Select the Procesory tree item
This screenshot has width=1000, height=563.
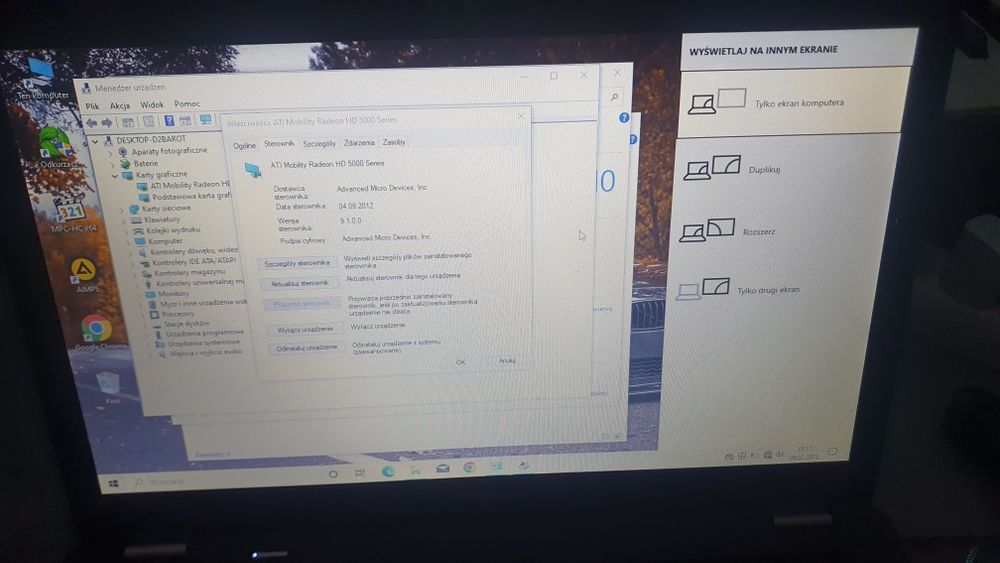tap(172, 314)
